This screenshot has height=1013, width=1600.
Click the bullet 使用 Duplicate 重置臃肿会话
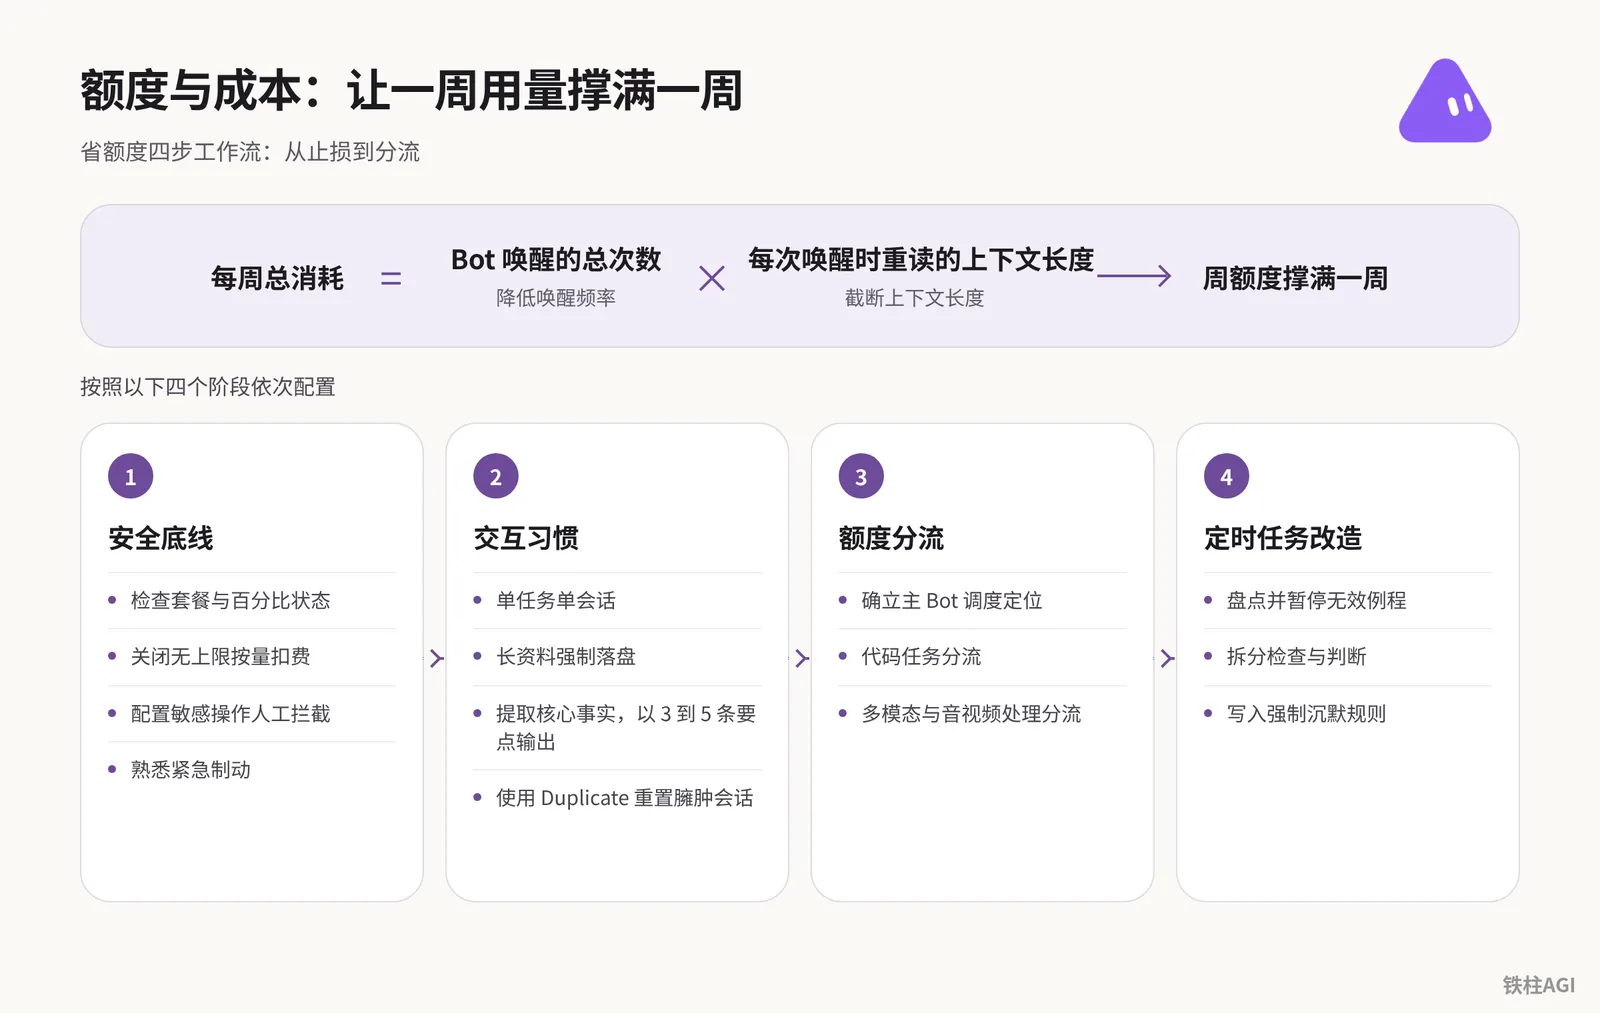click(625, 798)
